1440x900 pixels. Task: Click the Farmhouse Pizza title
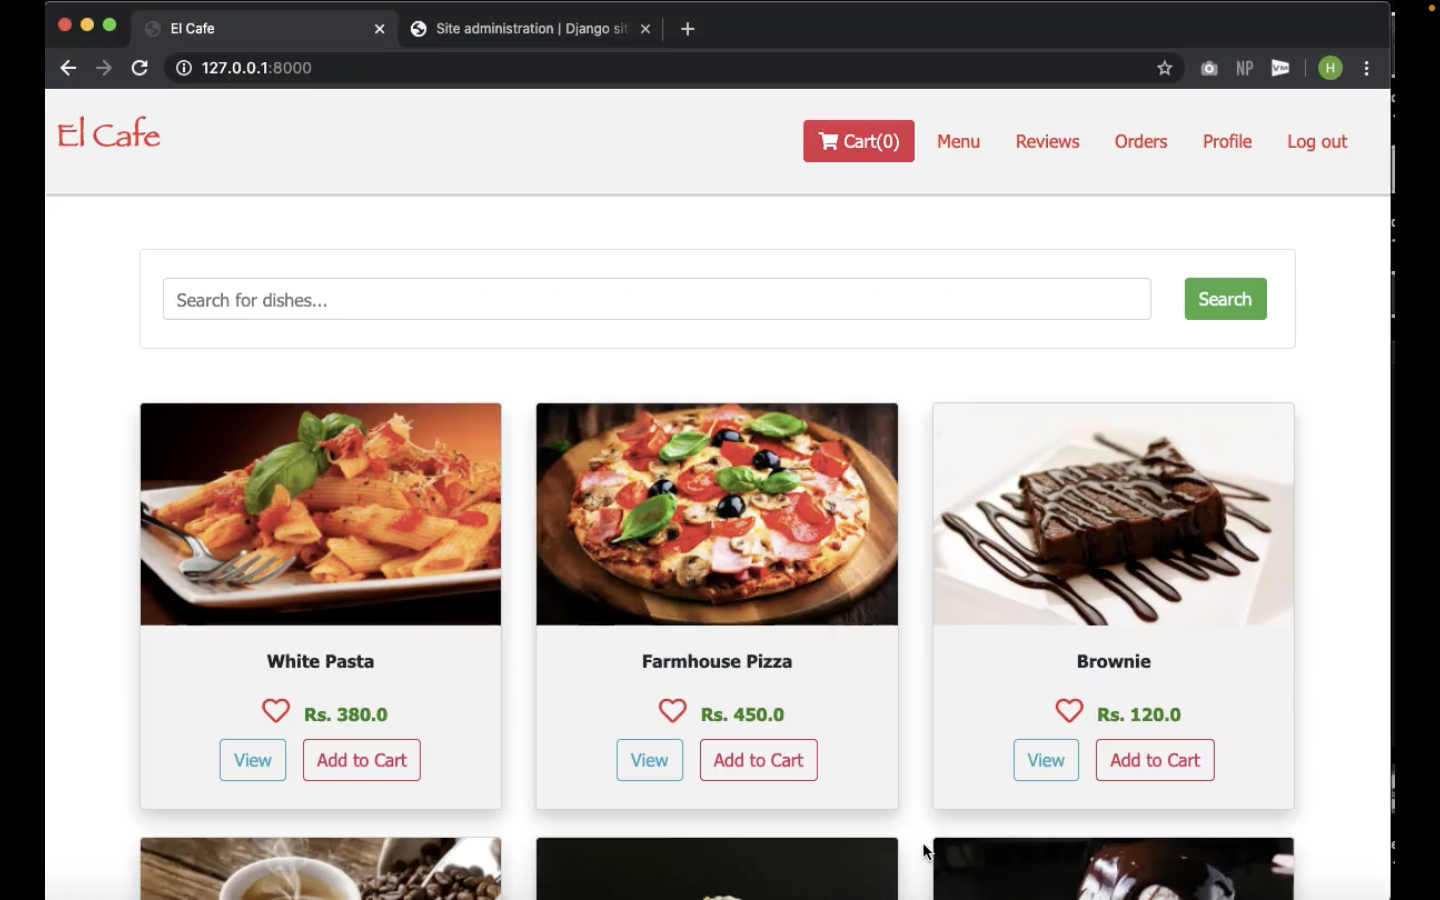(x=717, y=661)
